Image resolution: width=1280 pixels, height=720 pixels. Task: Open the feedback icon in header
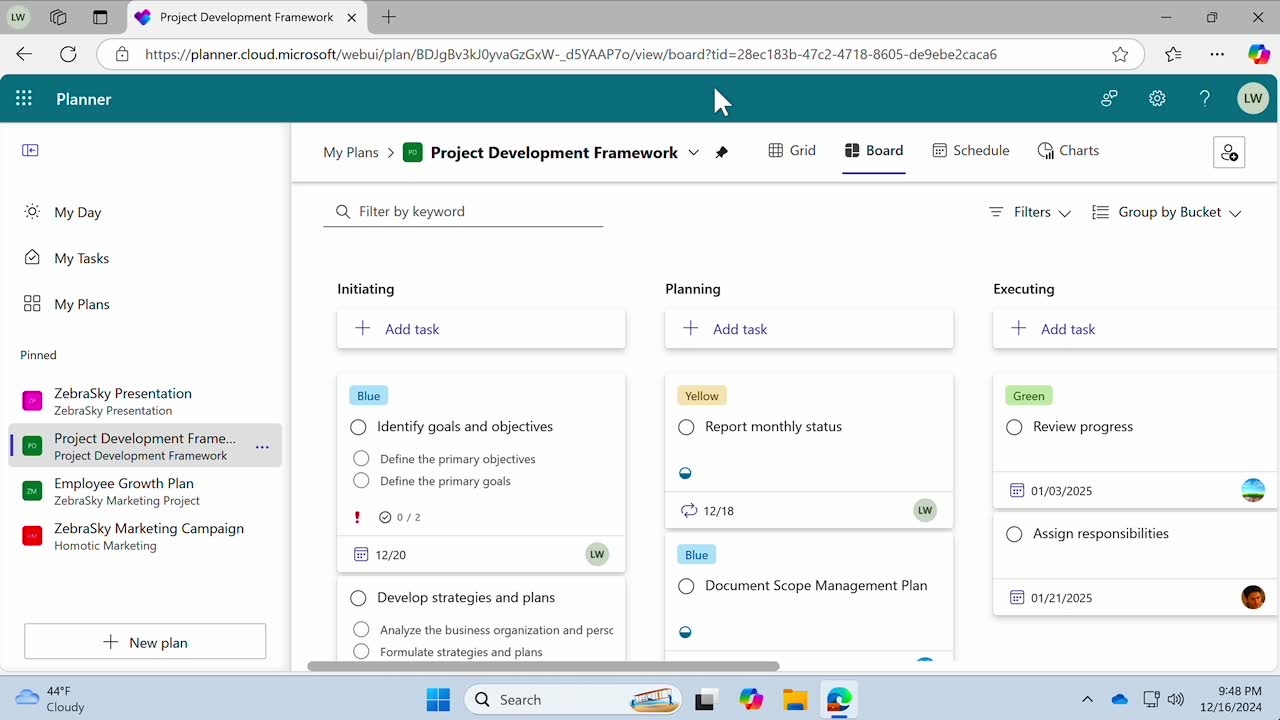1109,98
